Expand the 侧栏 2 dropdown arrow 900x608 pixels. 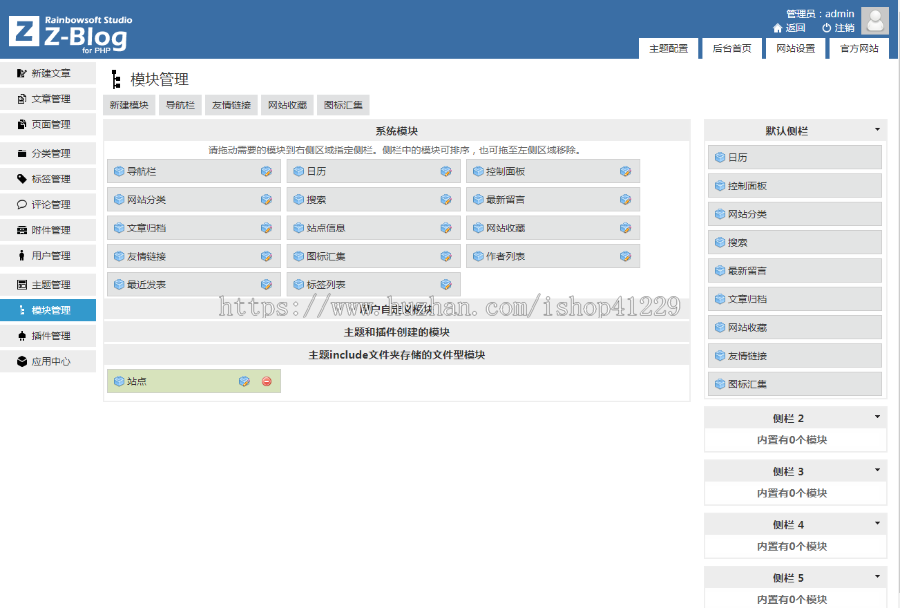tap(877, 417)
